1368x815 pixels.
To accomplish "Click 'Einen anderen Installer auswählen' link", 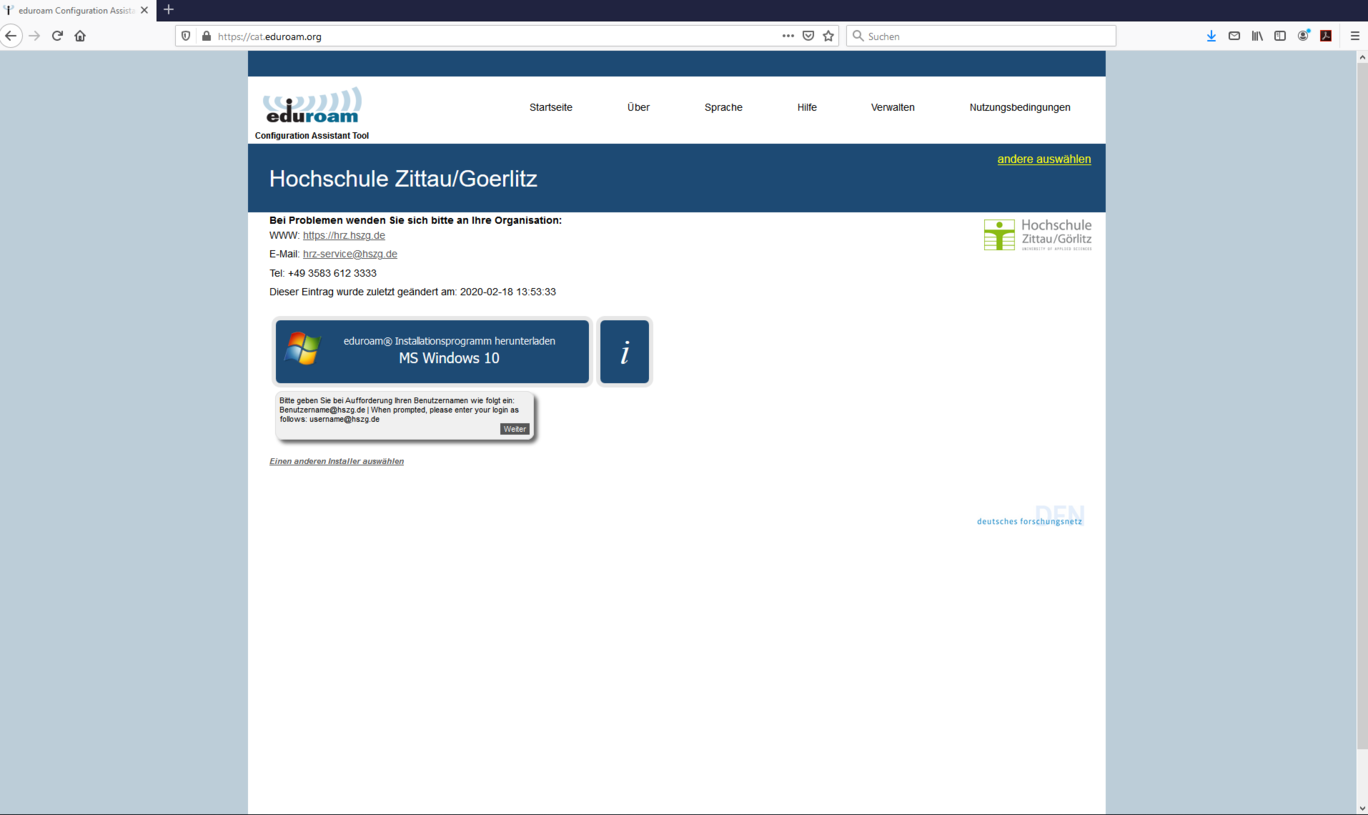I will [337, 461].
